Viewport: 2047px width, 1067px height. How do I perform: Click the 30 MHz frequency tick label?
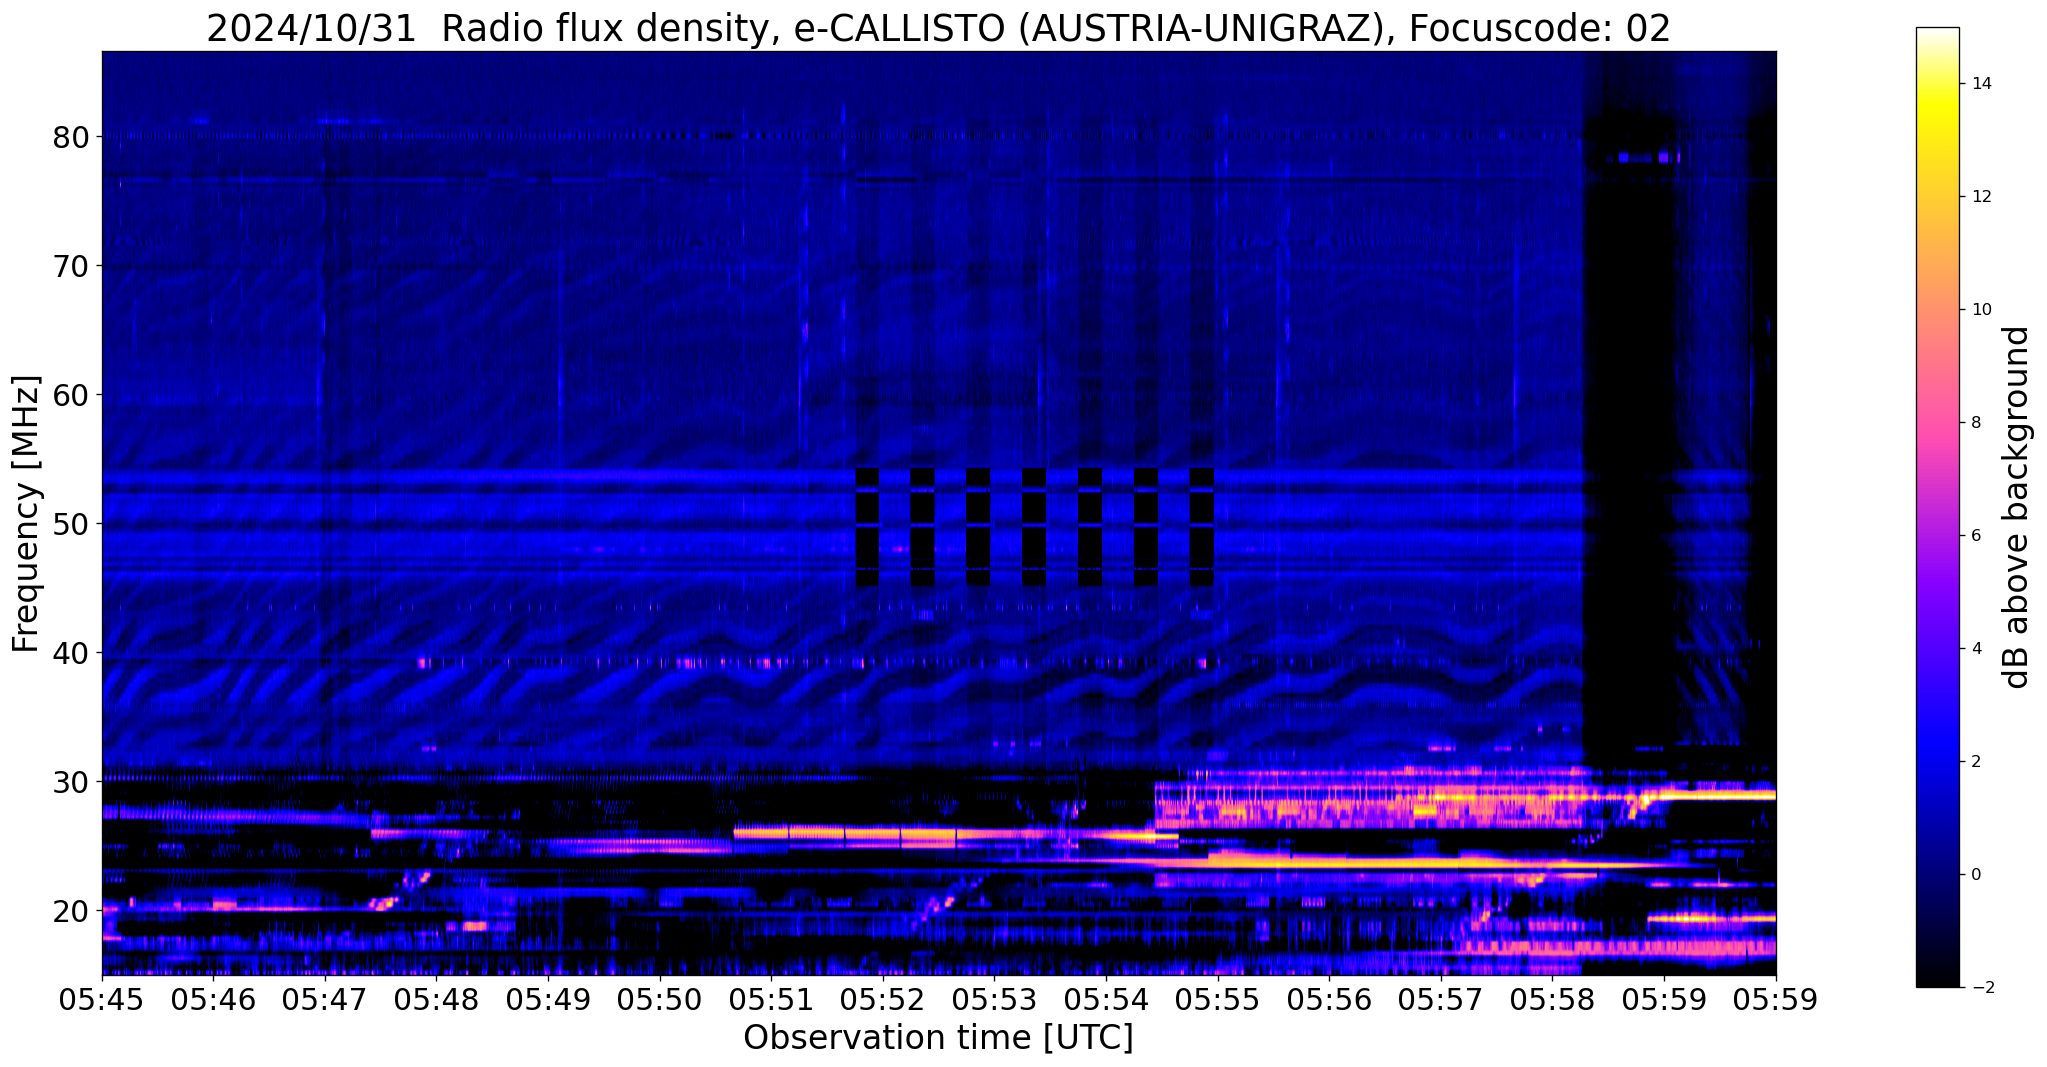tap(70, 782)
